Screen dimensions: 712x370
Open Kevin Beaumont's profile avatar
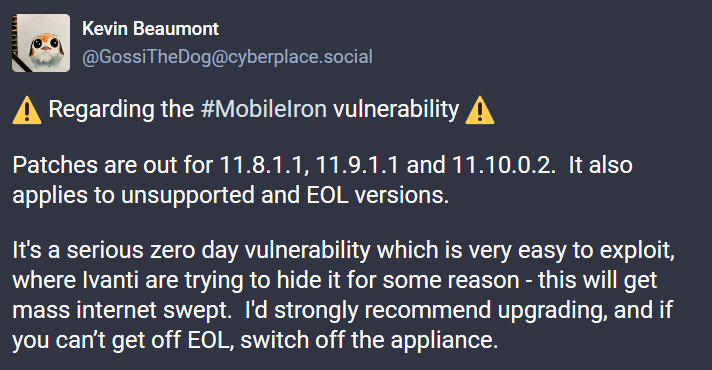point(41,43)
